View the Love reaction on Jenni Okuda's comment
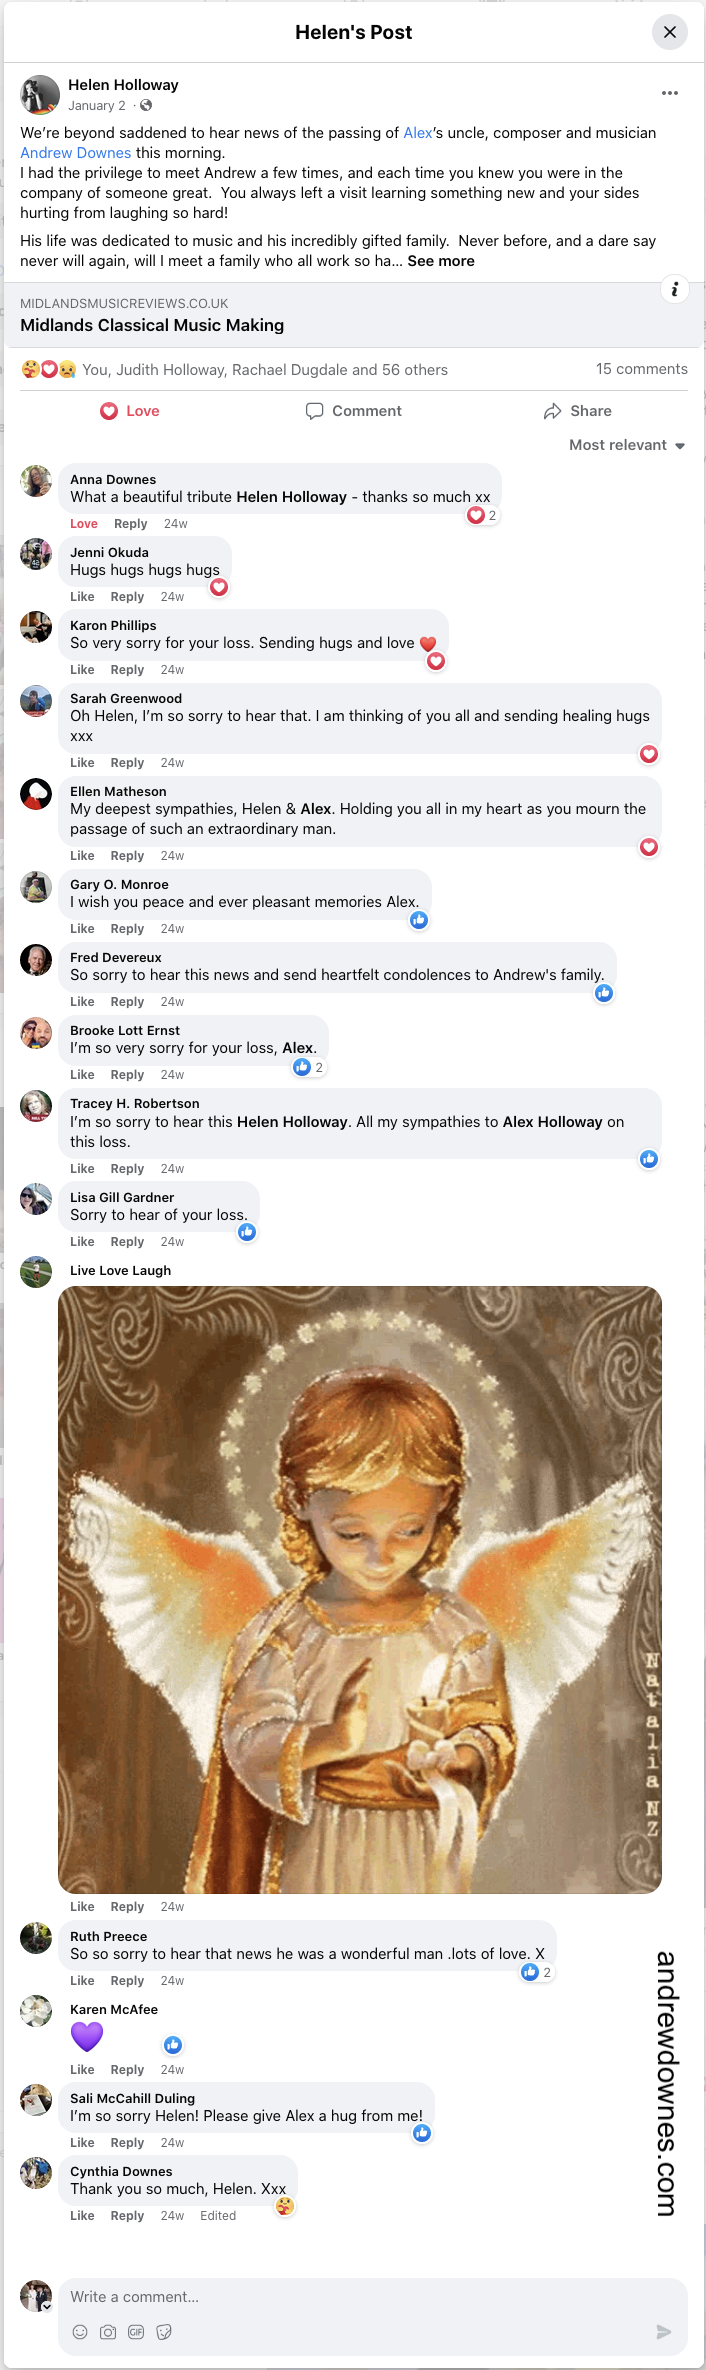Viewport: 706px width, 2370px height. [x=219, y=588]
